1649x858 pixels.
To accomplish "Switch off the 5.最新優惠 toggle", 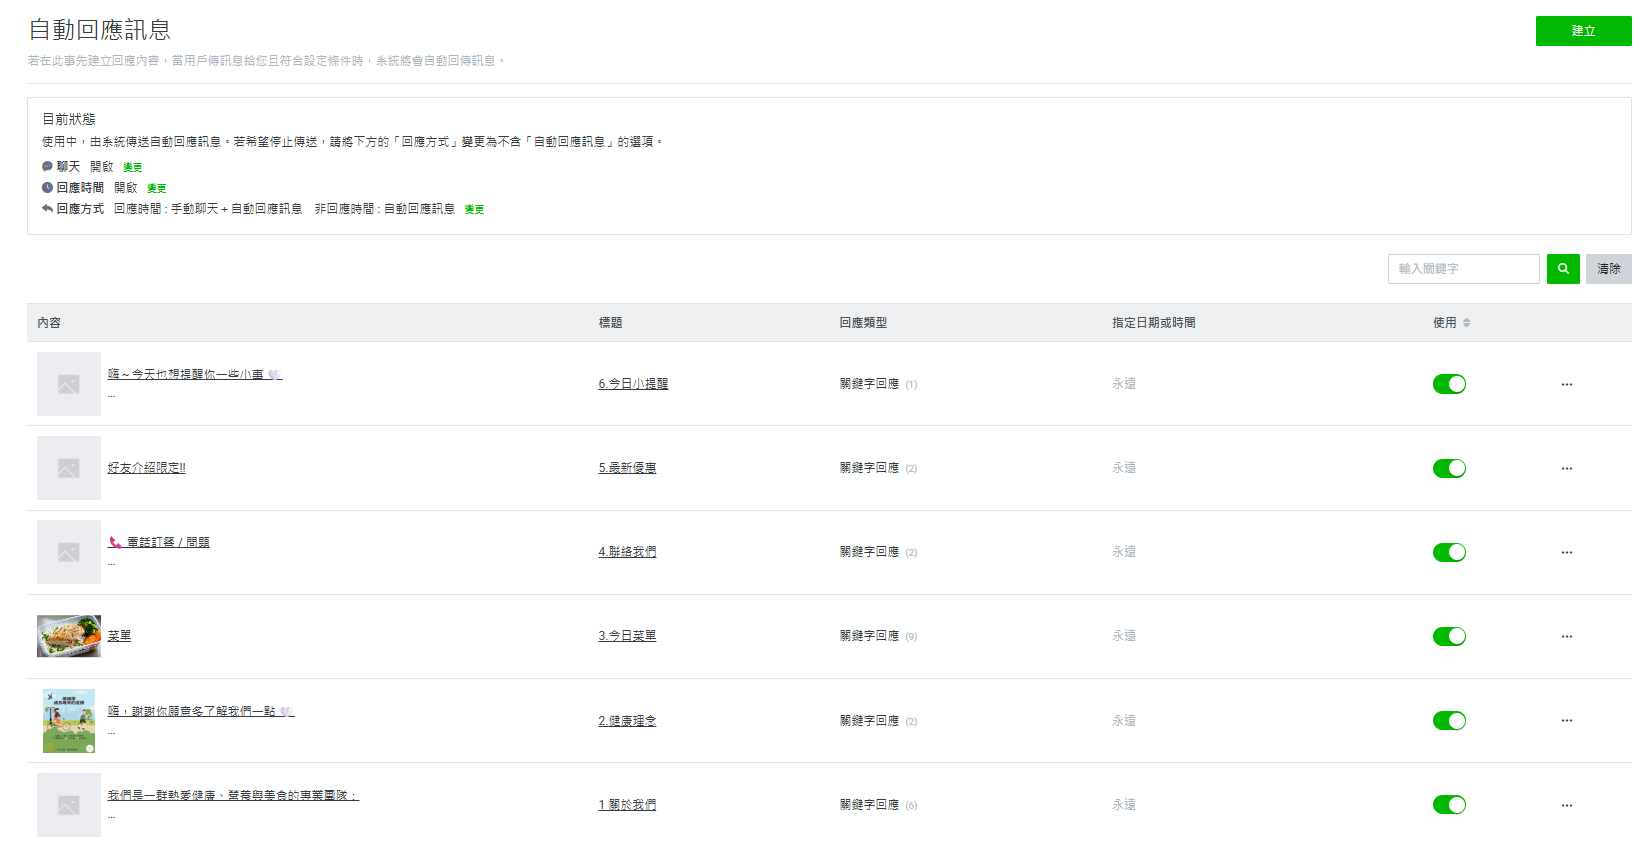I will 1448,469.
